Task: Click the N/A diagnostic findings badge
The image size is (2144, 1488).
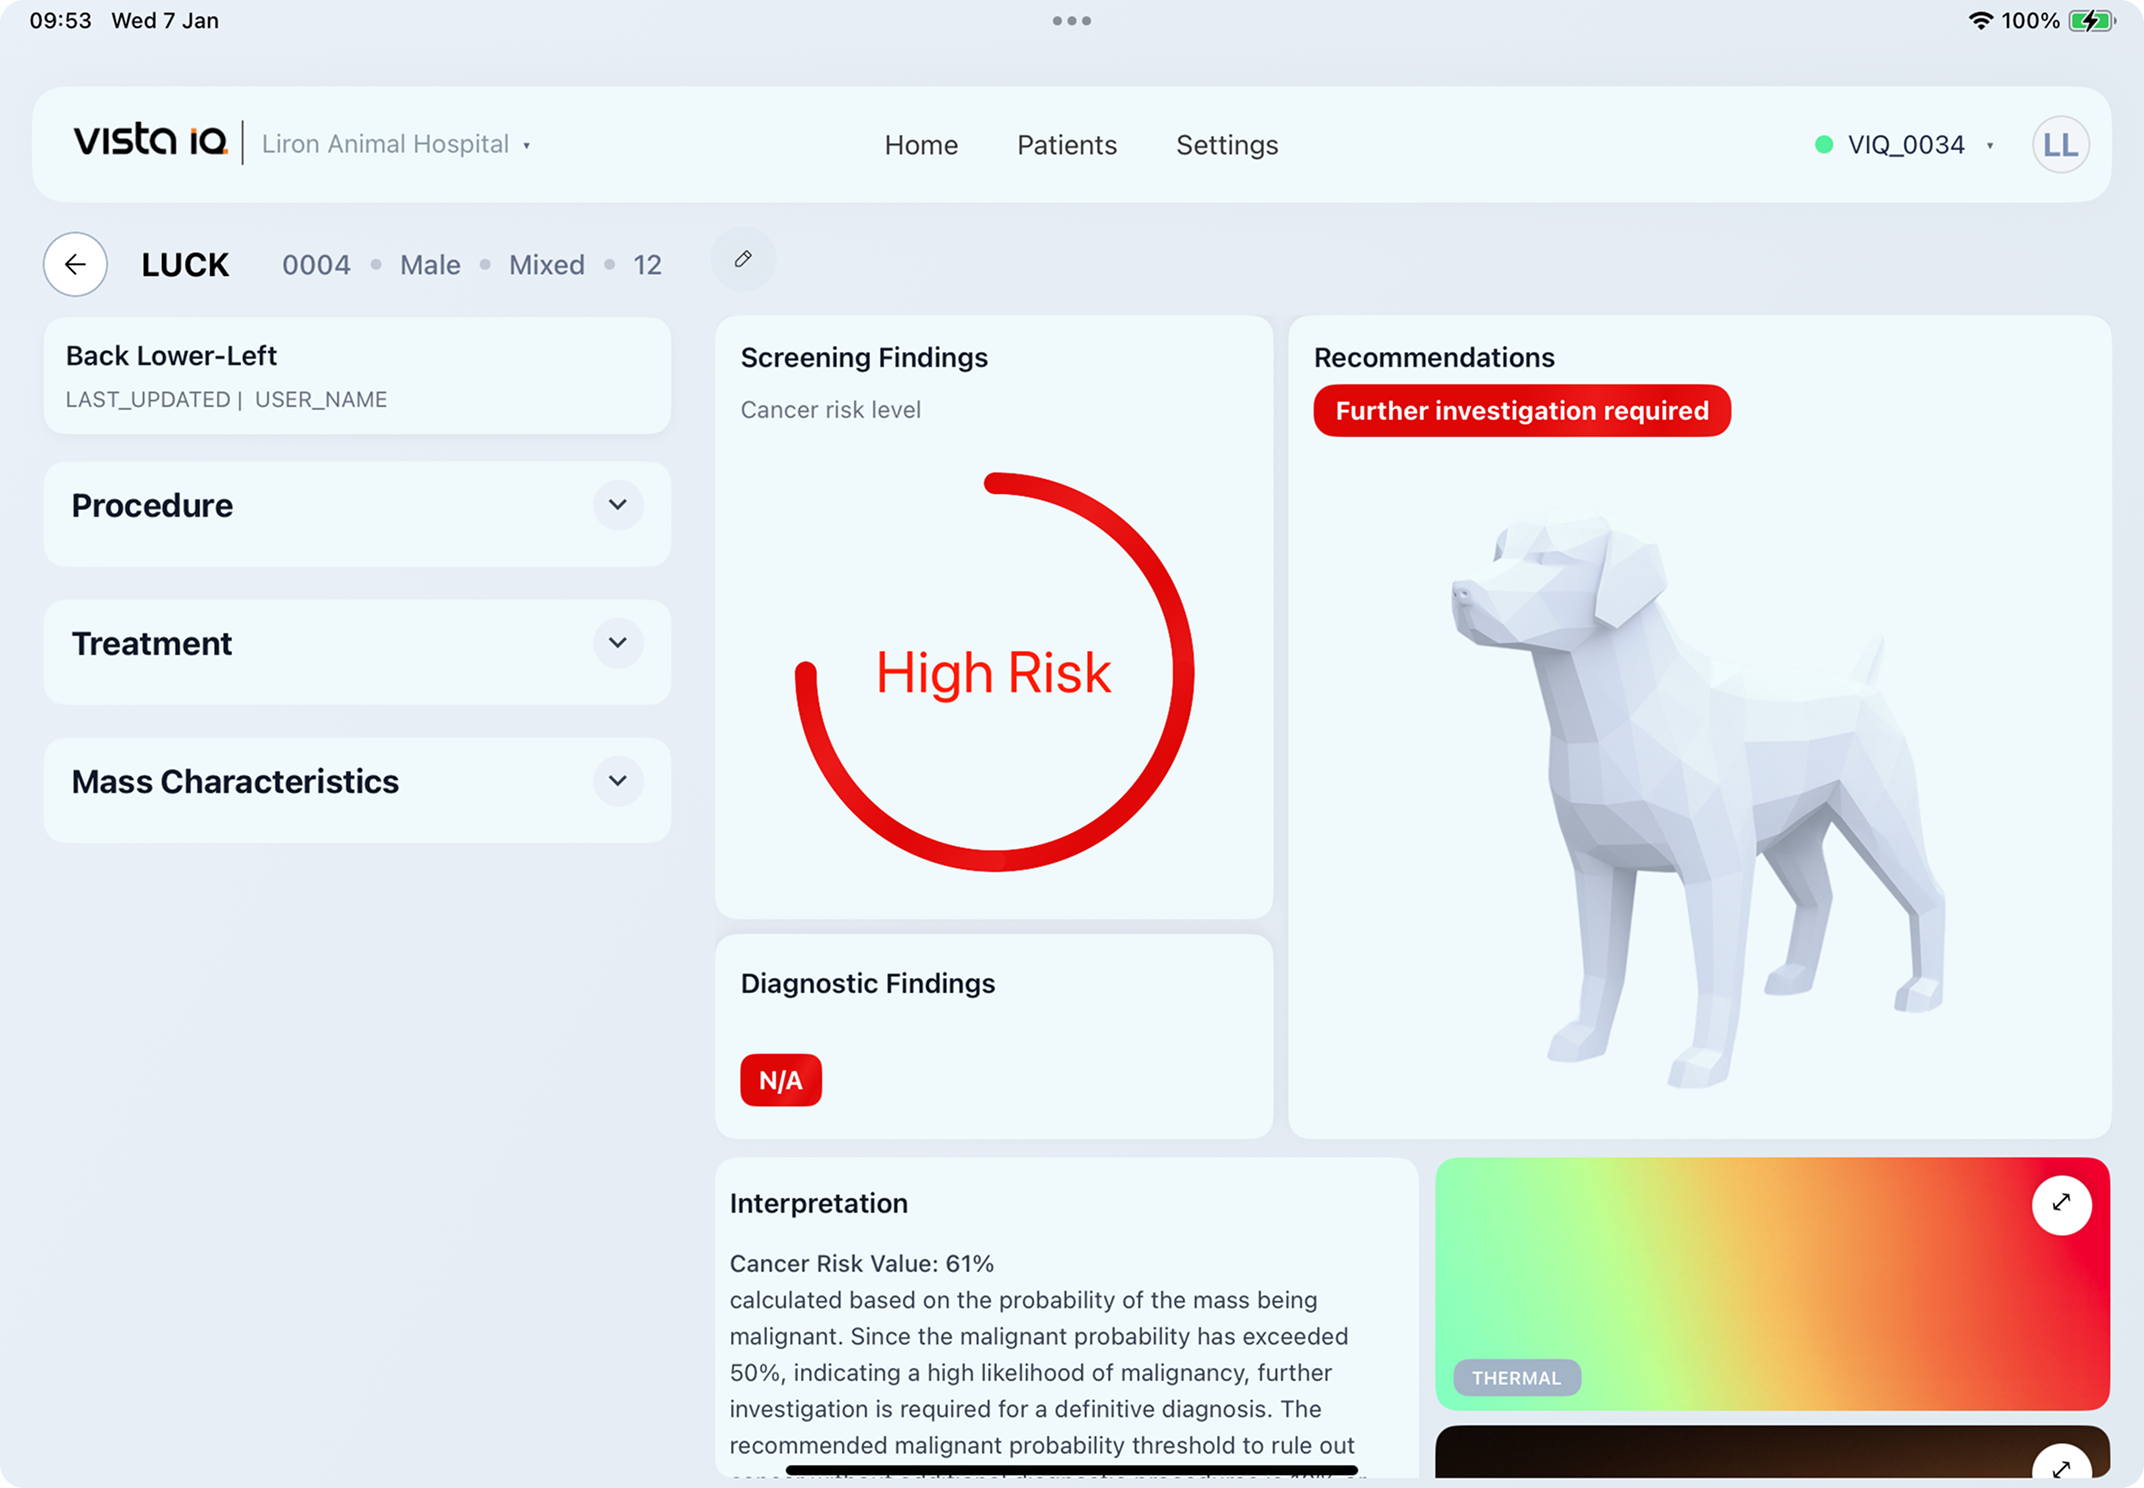Action: [x=781, y=1080]
